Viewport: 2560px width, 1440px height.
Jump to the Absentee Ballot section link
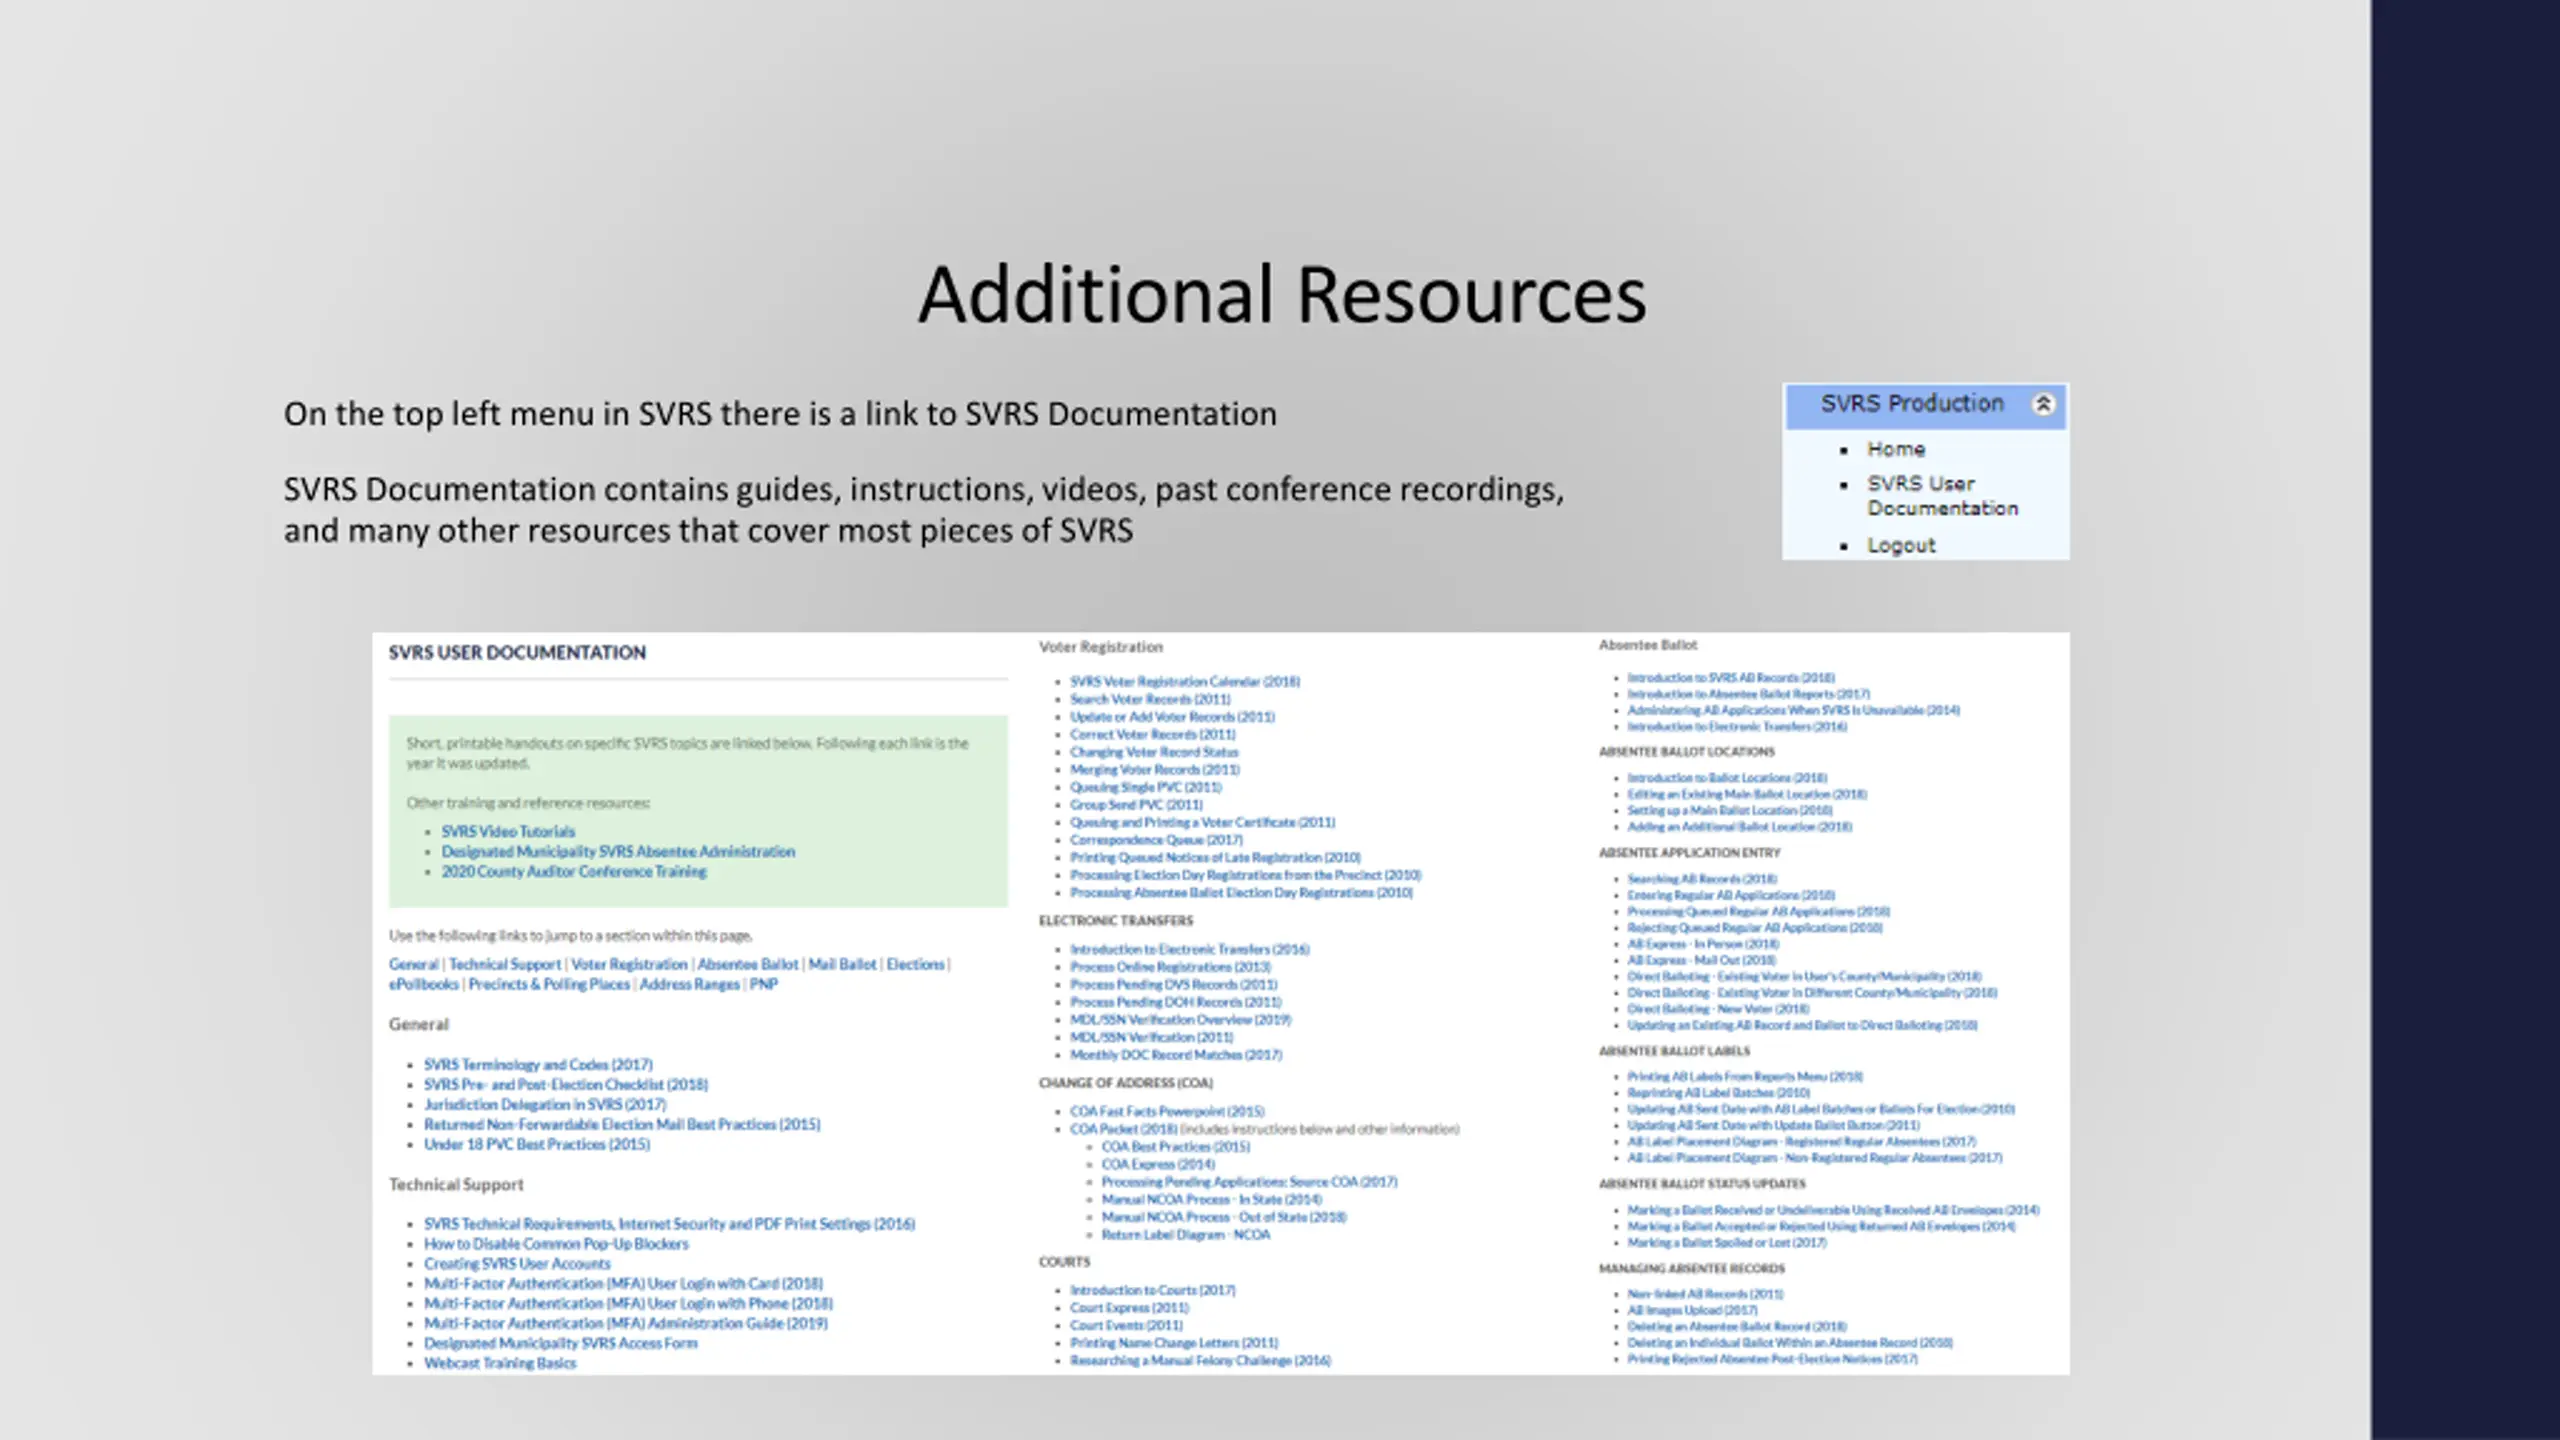point(748,964)
